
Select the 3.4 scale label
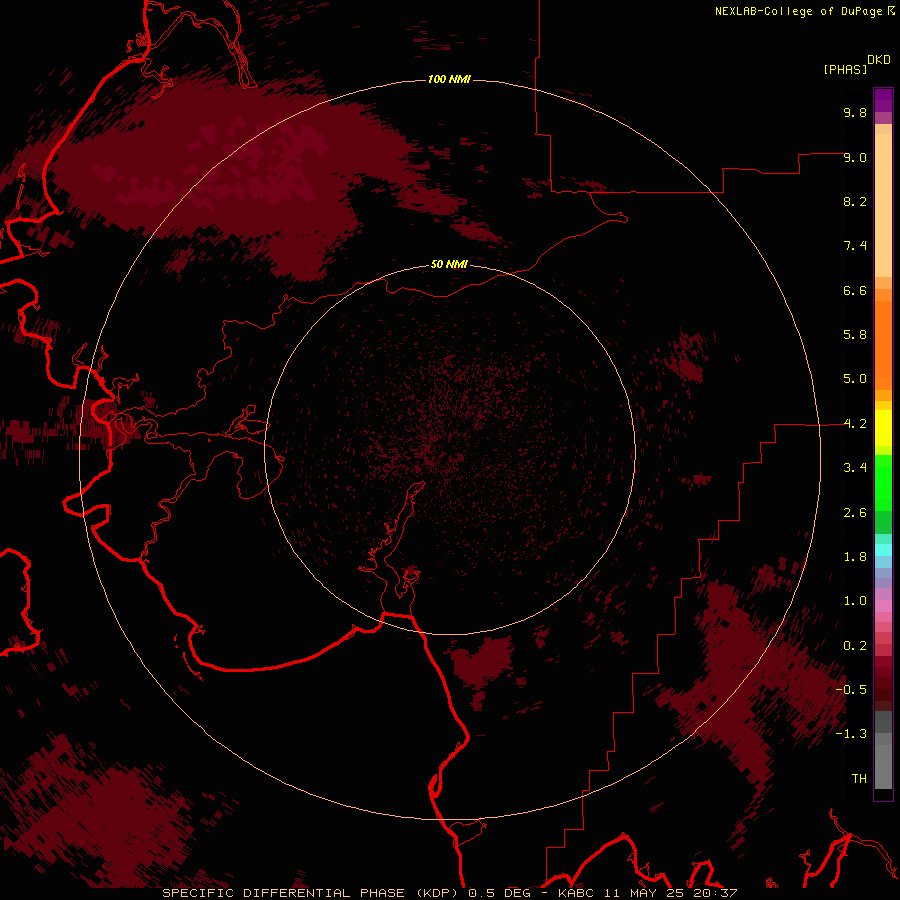click(x=855, y=468)
